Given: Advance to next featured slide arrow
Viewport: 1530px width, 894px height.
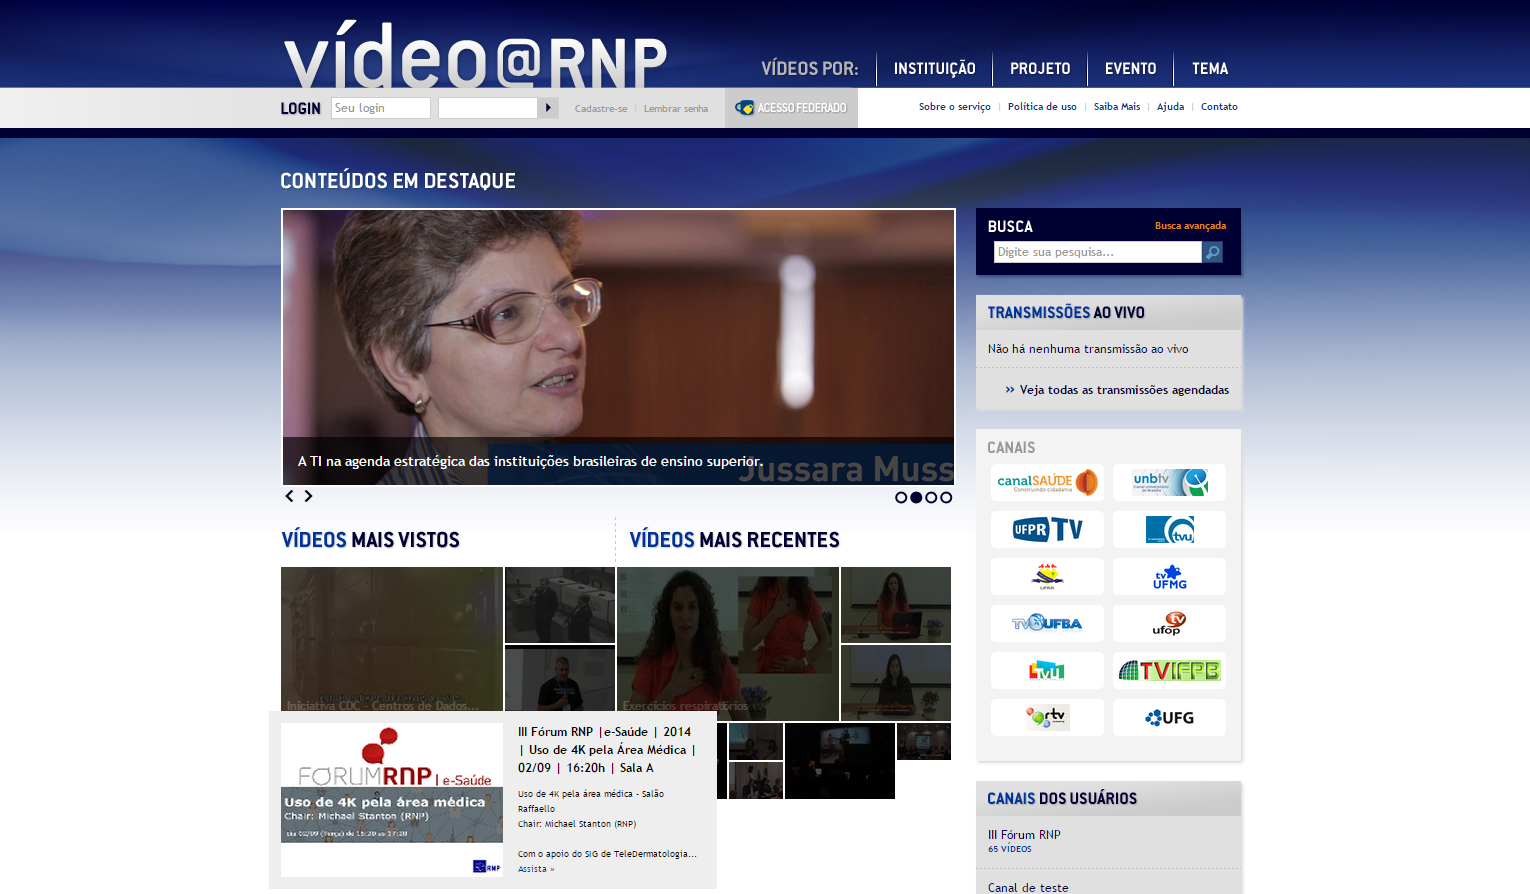Looking at the screenshot, I should (309, 496).
